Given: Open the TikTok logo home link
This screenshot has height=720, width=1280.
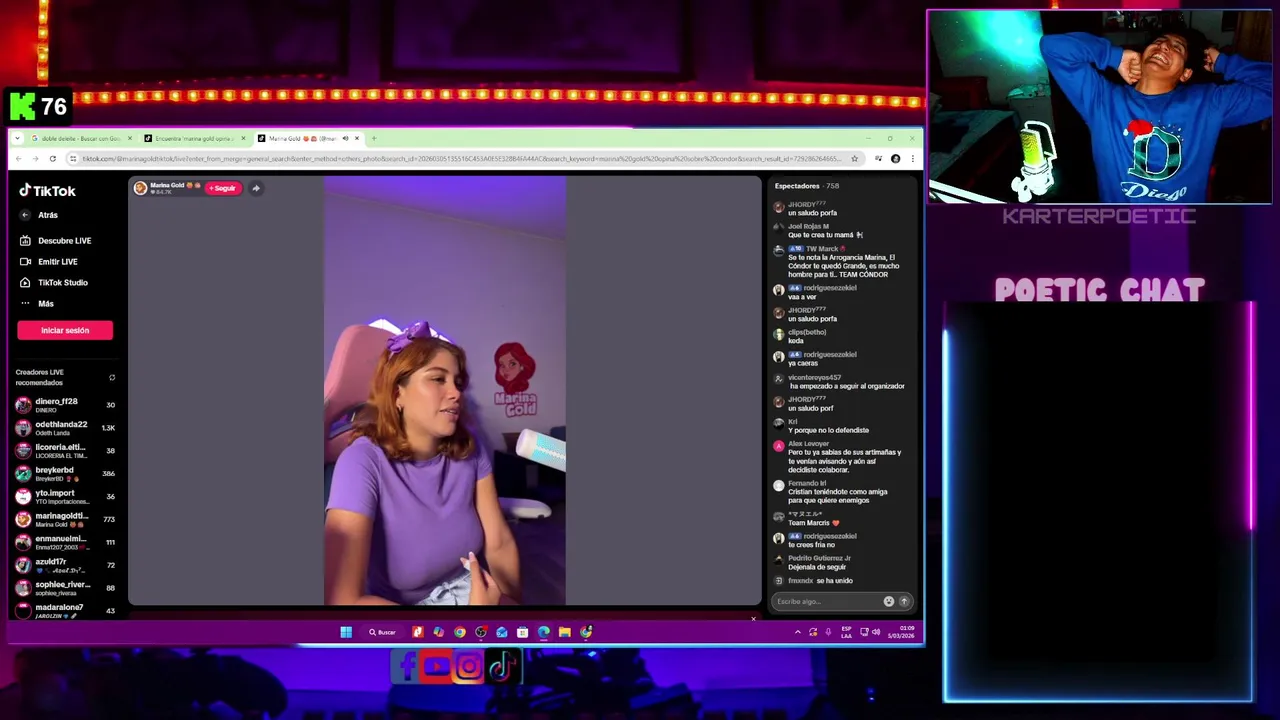Looking at the screenshot, I should pyautogui.click(x=47, y=190).
